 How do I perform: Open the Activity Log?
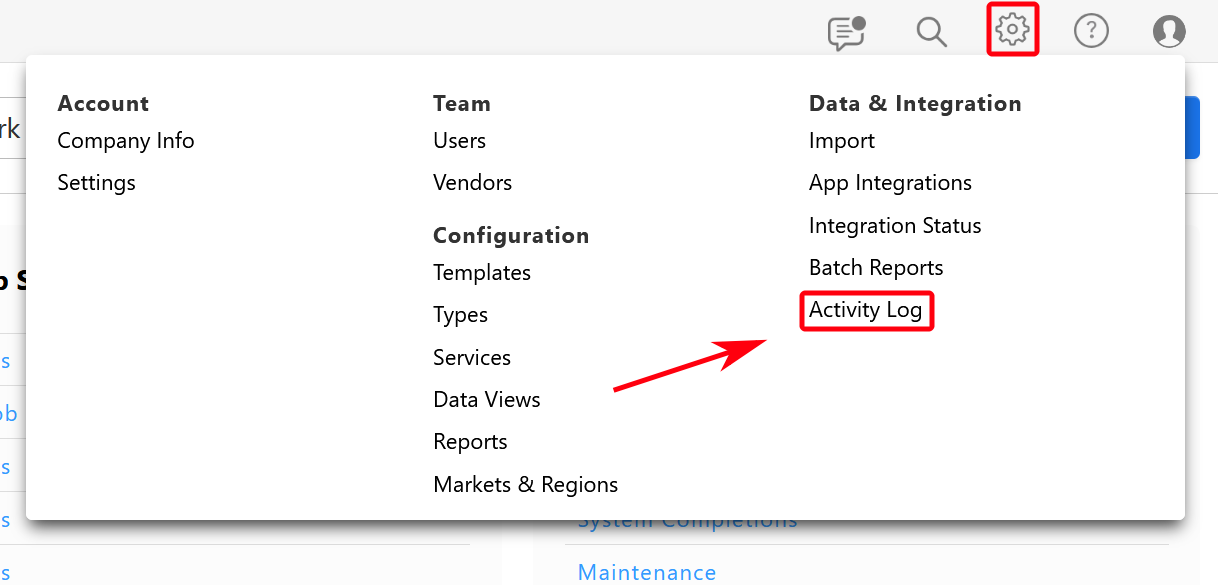866,310
